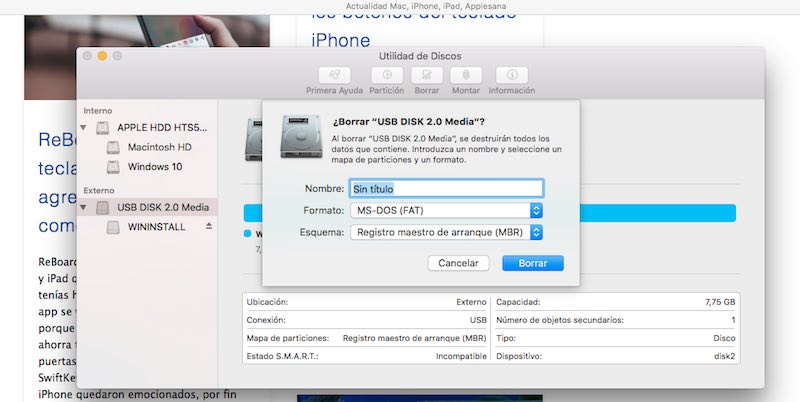Click the article photo thumbnail in browser

coord(147,57)
